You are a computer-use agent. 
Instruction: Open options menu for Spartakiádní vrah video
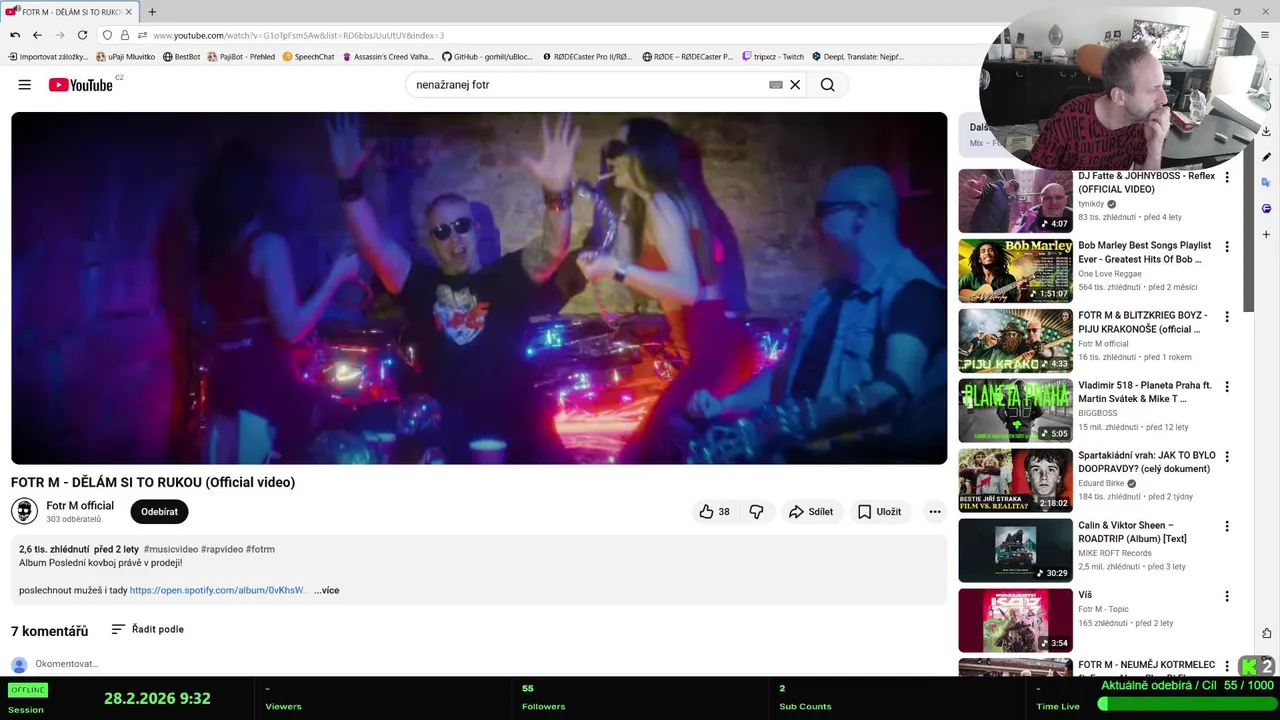(x=1227, y=457)
